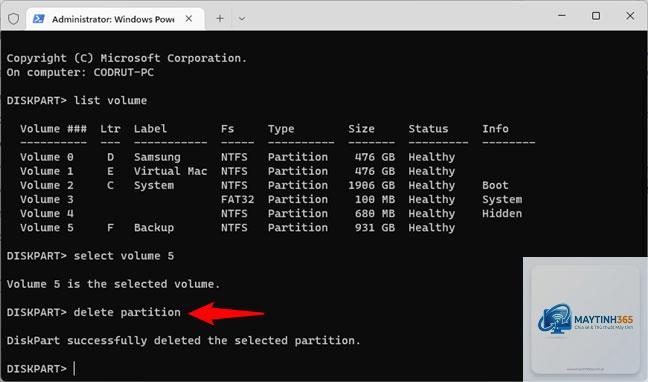Click the 'Boot' info value
This screenshot has width=648, height=382.
(x=495, y=185)
